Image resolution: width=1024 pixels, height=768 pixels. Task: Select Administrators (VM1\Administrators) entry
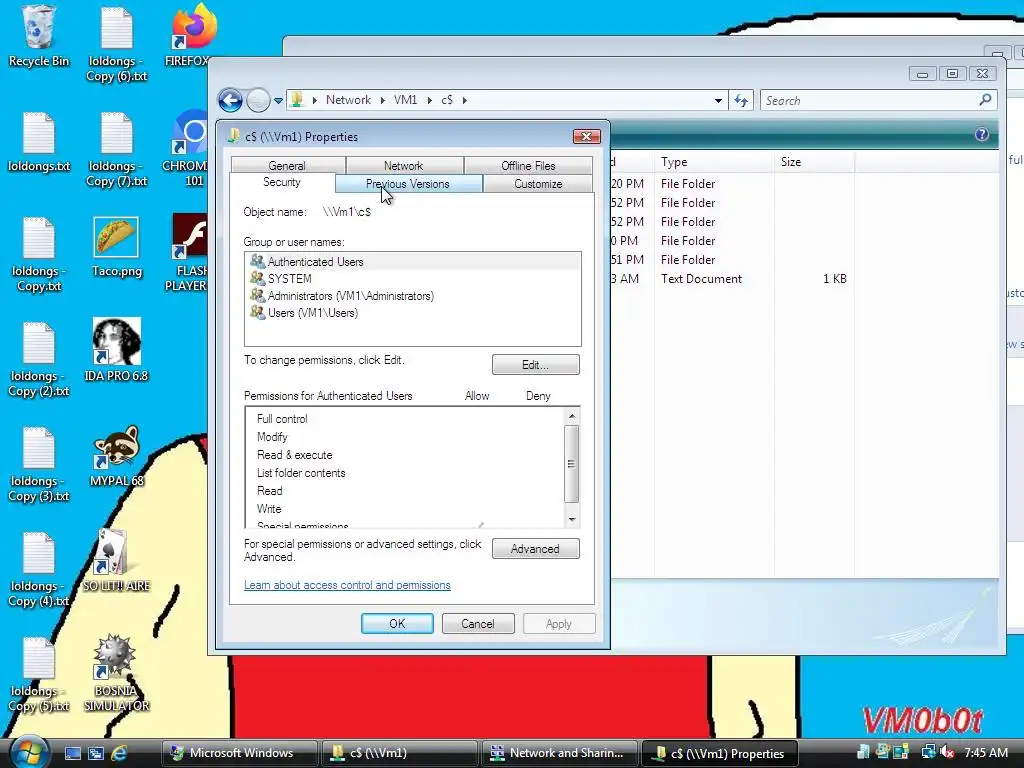[413, 296]
